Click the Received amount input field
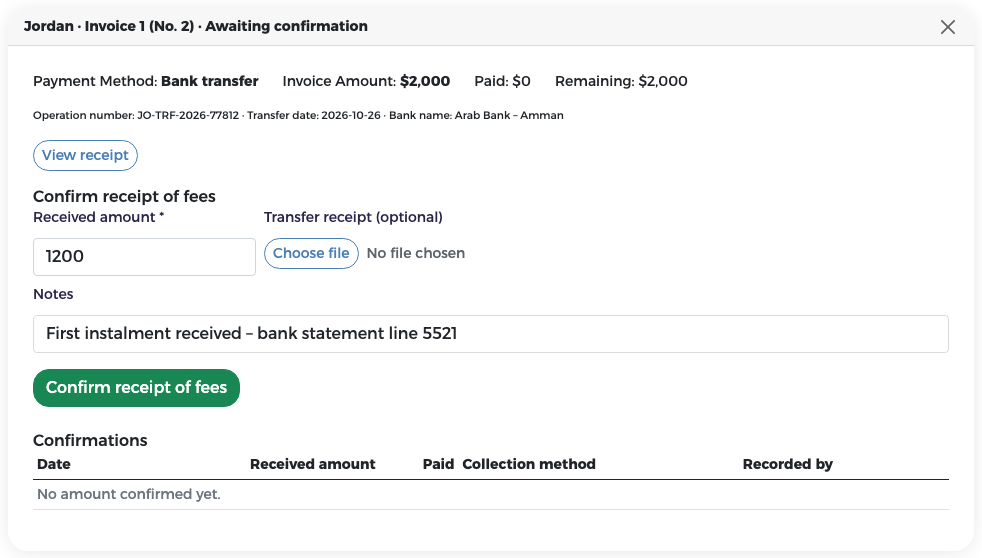 coord(144,257)
